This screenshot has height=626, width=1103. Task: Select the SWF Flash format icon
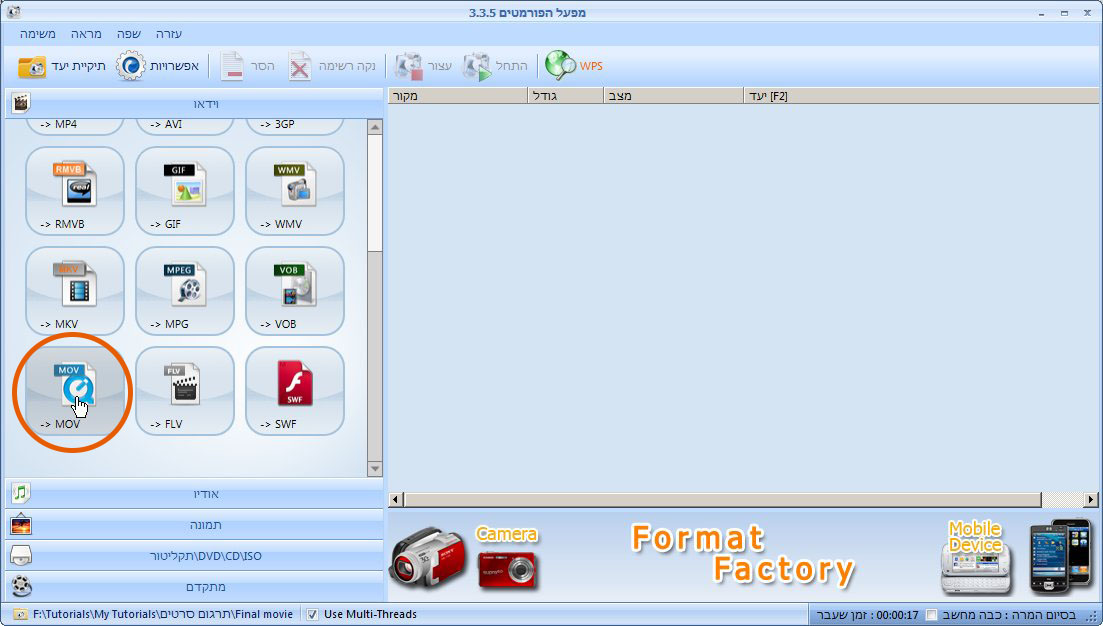tap(295, 390)
